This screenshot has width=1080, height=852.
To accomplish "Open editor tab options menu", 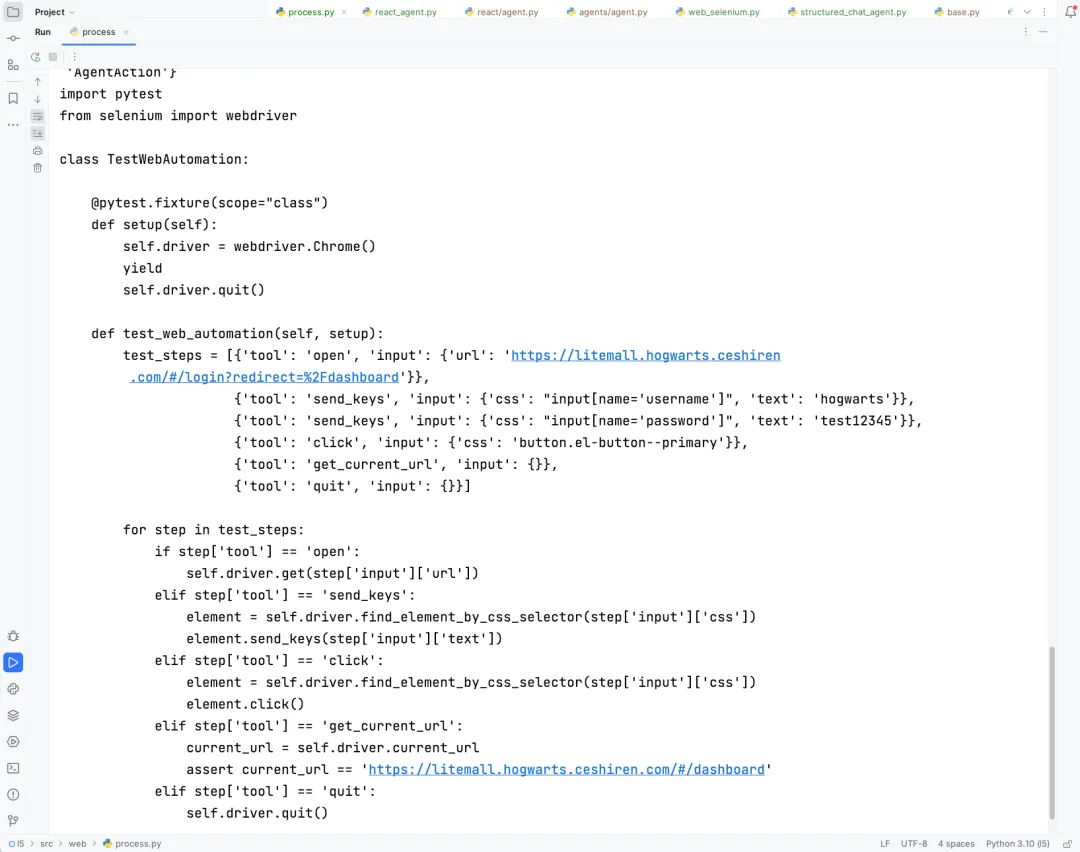I will coord(1044,12).
